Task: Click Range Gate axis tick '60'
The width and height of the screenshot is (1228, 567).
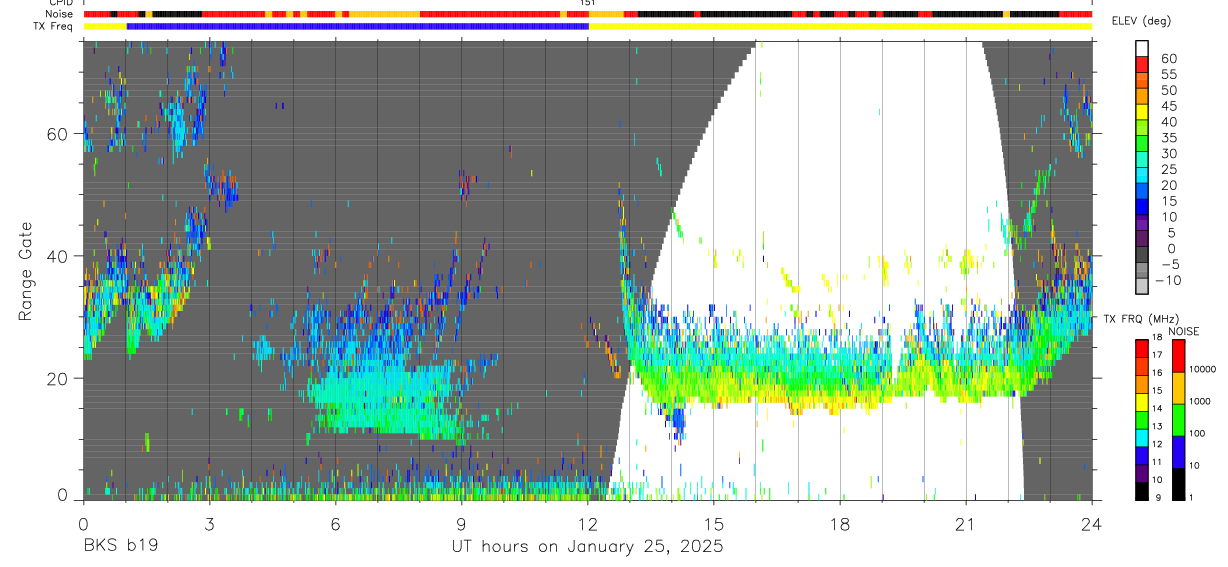Action: 58,133
